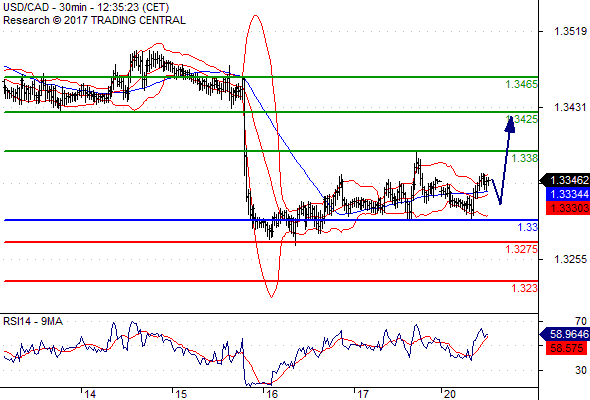
Task: Click the dark blue forecast arrow head
Action: 510,125
